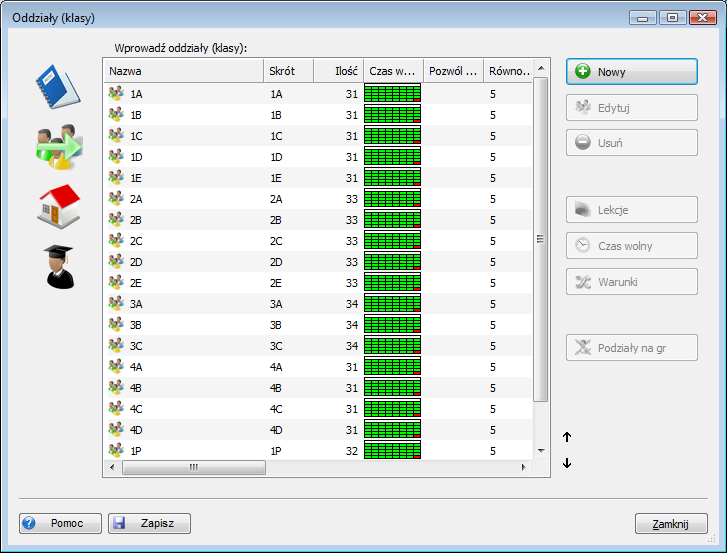Click the Ilość value 32 for 1P

point(352,451)
